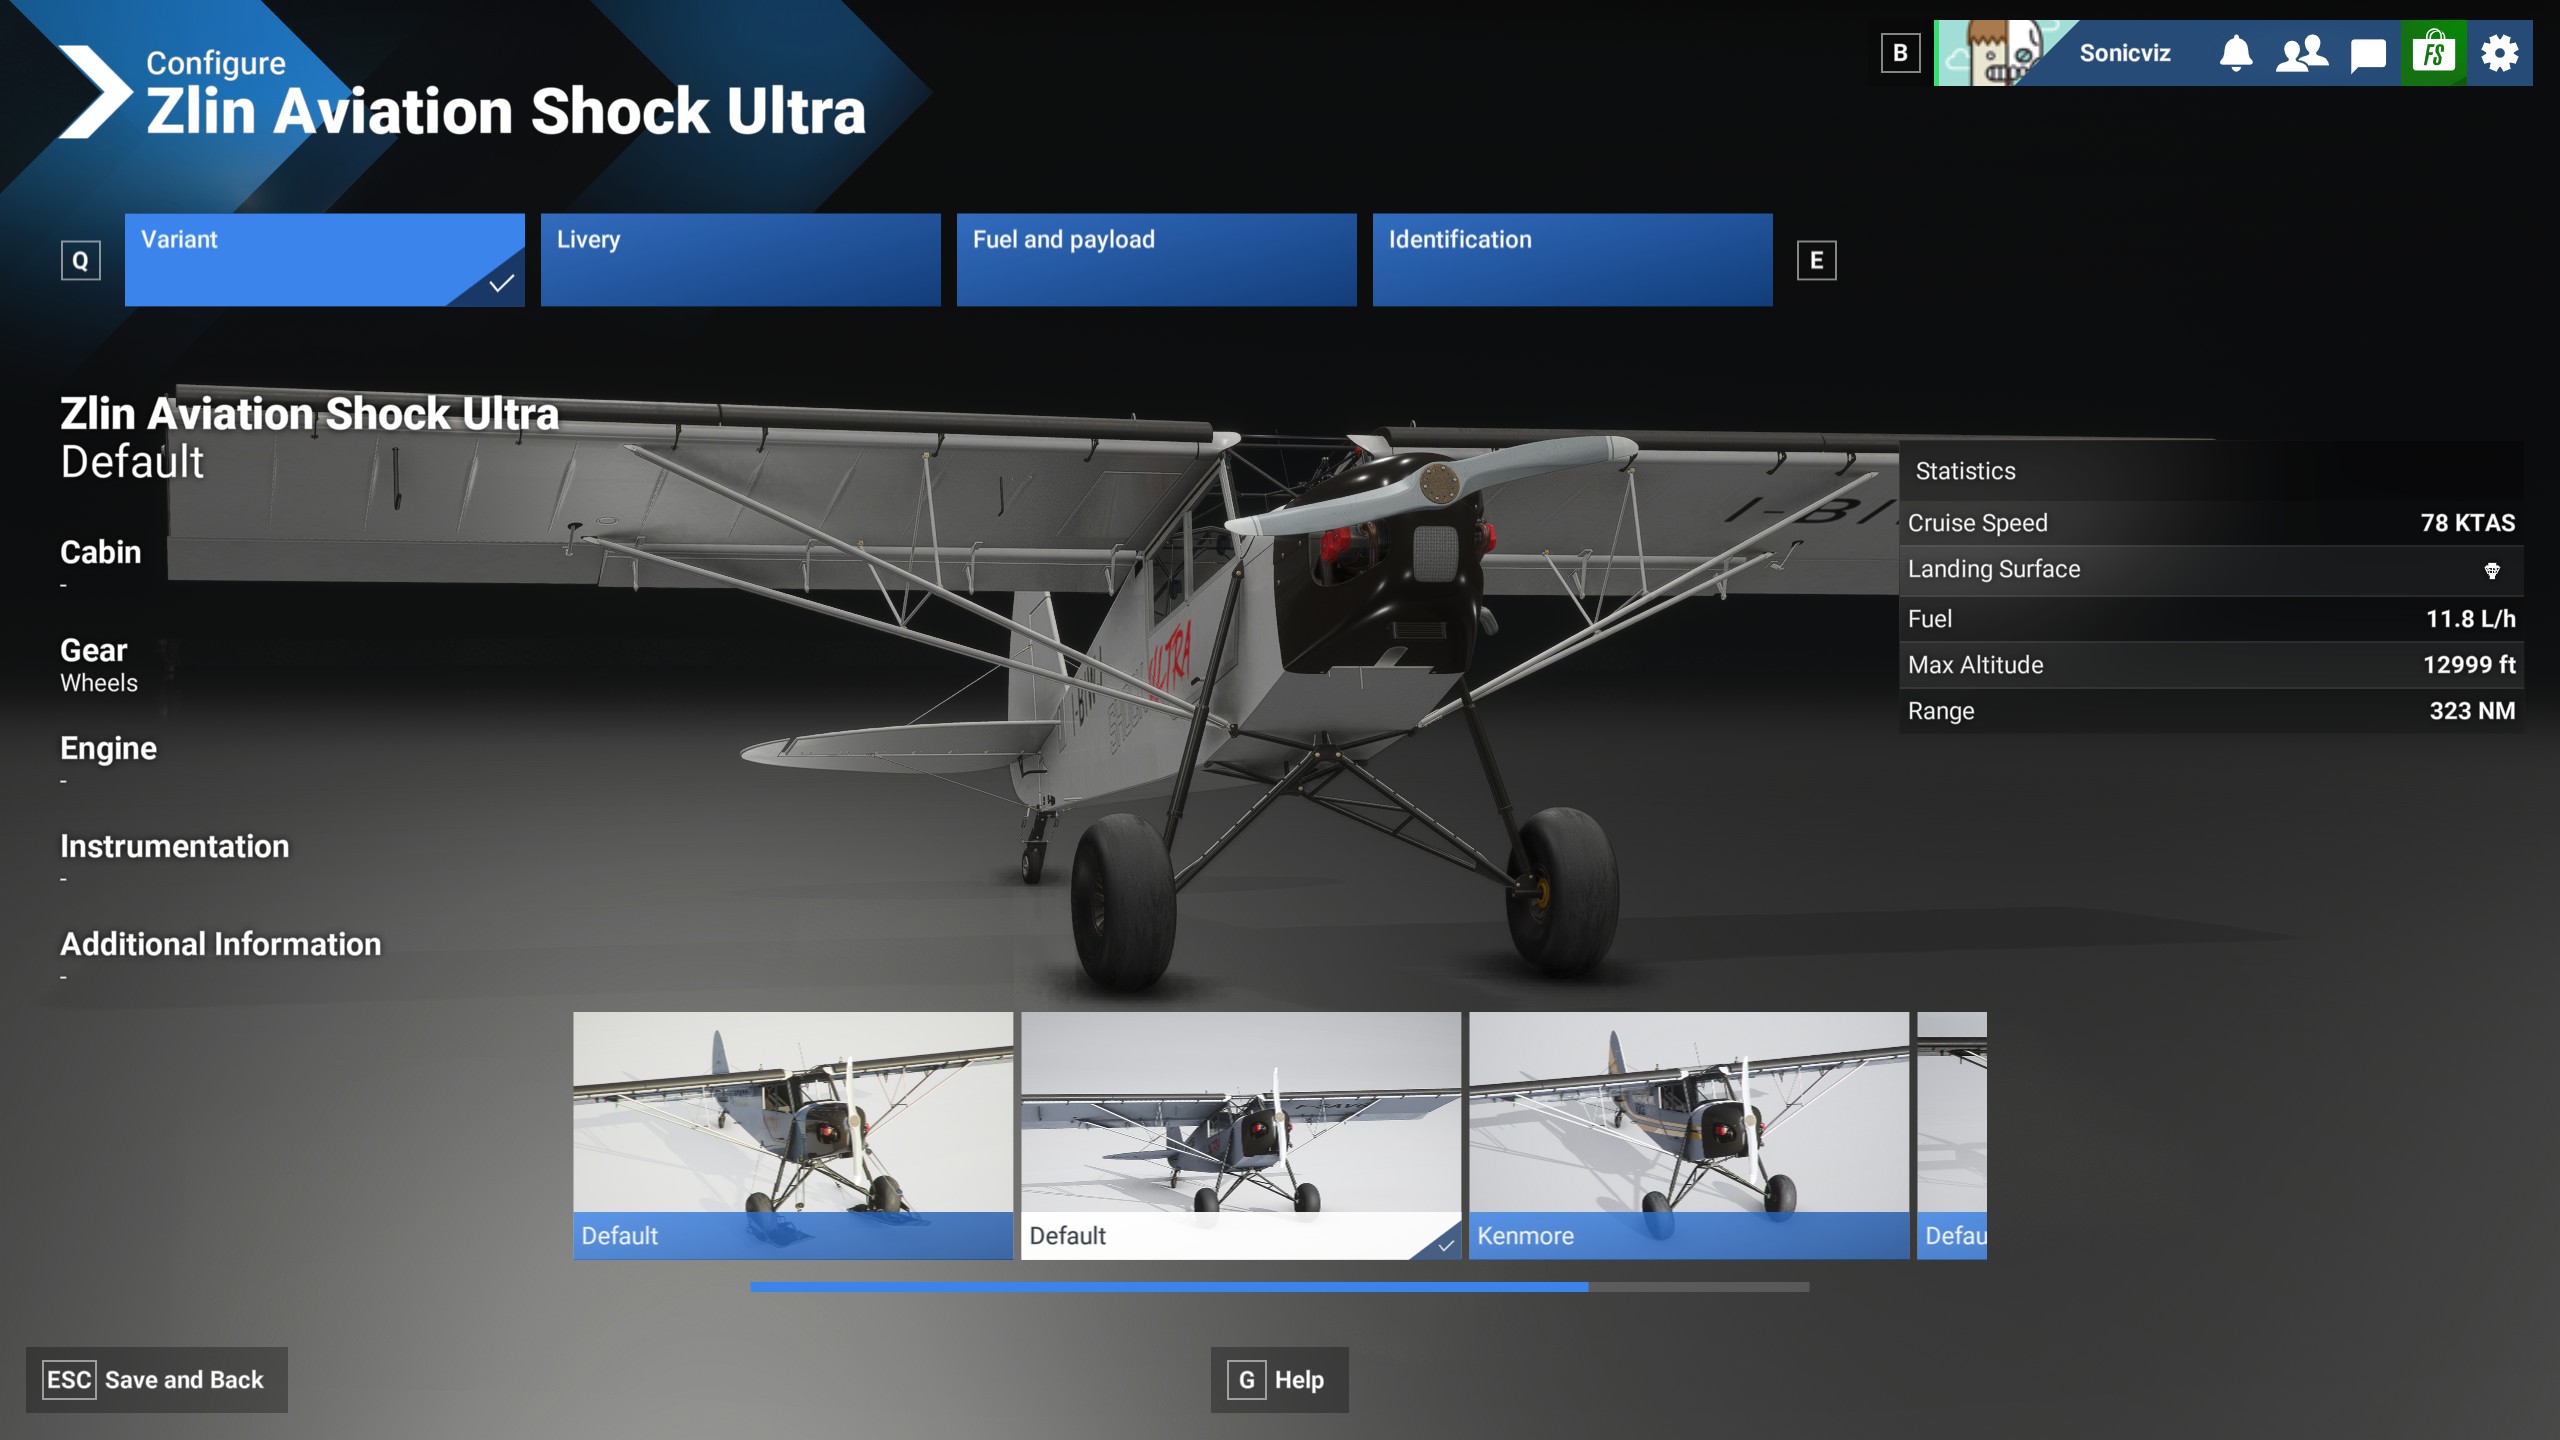Click the 11.8 L/h fuel value
Viewport: 2560px width, 1440px height.
click(2471, 619)
